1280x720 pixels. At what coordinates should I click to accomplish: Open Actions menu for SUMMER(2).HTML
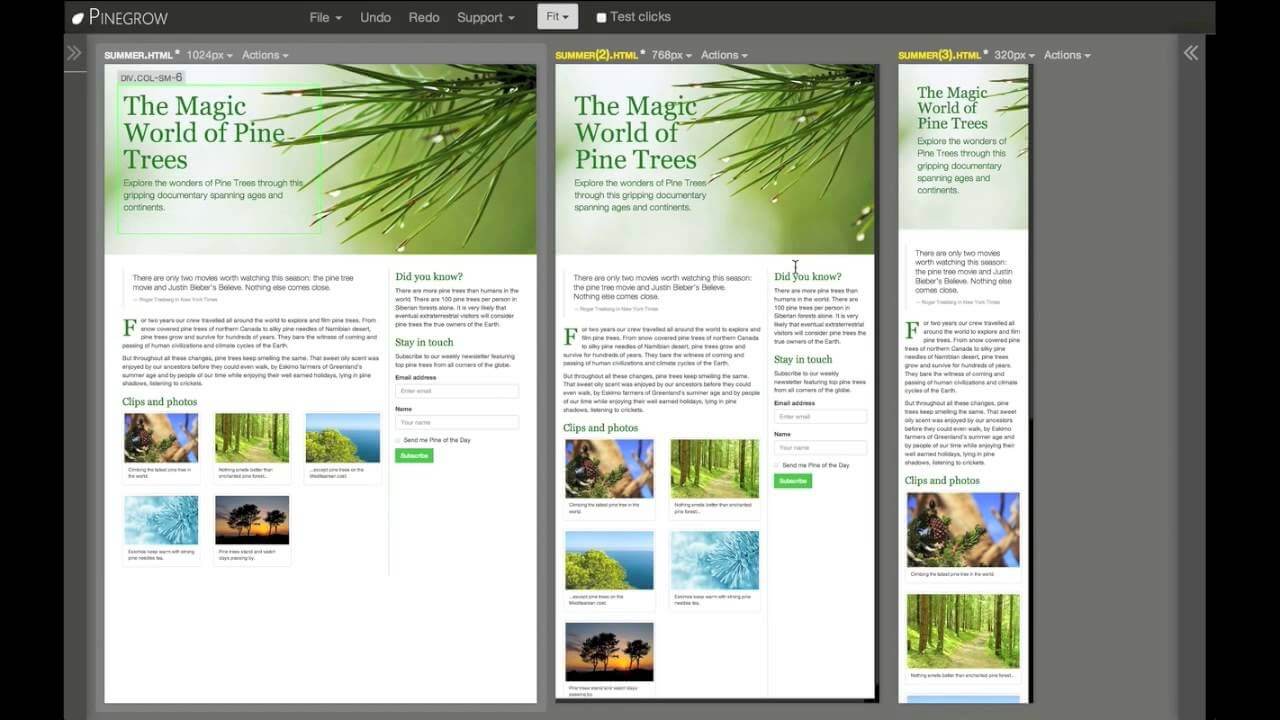point(724,55)
